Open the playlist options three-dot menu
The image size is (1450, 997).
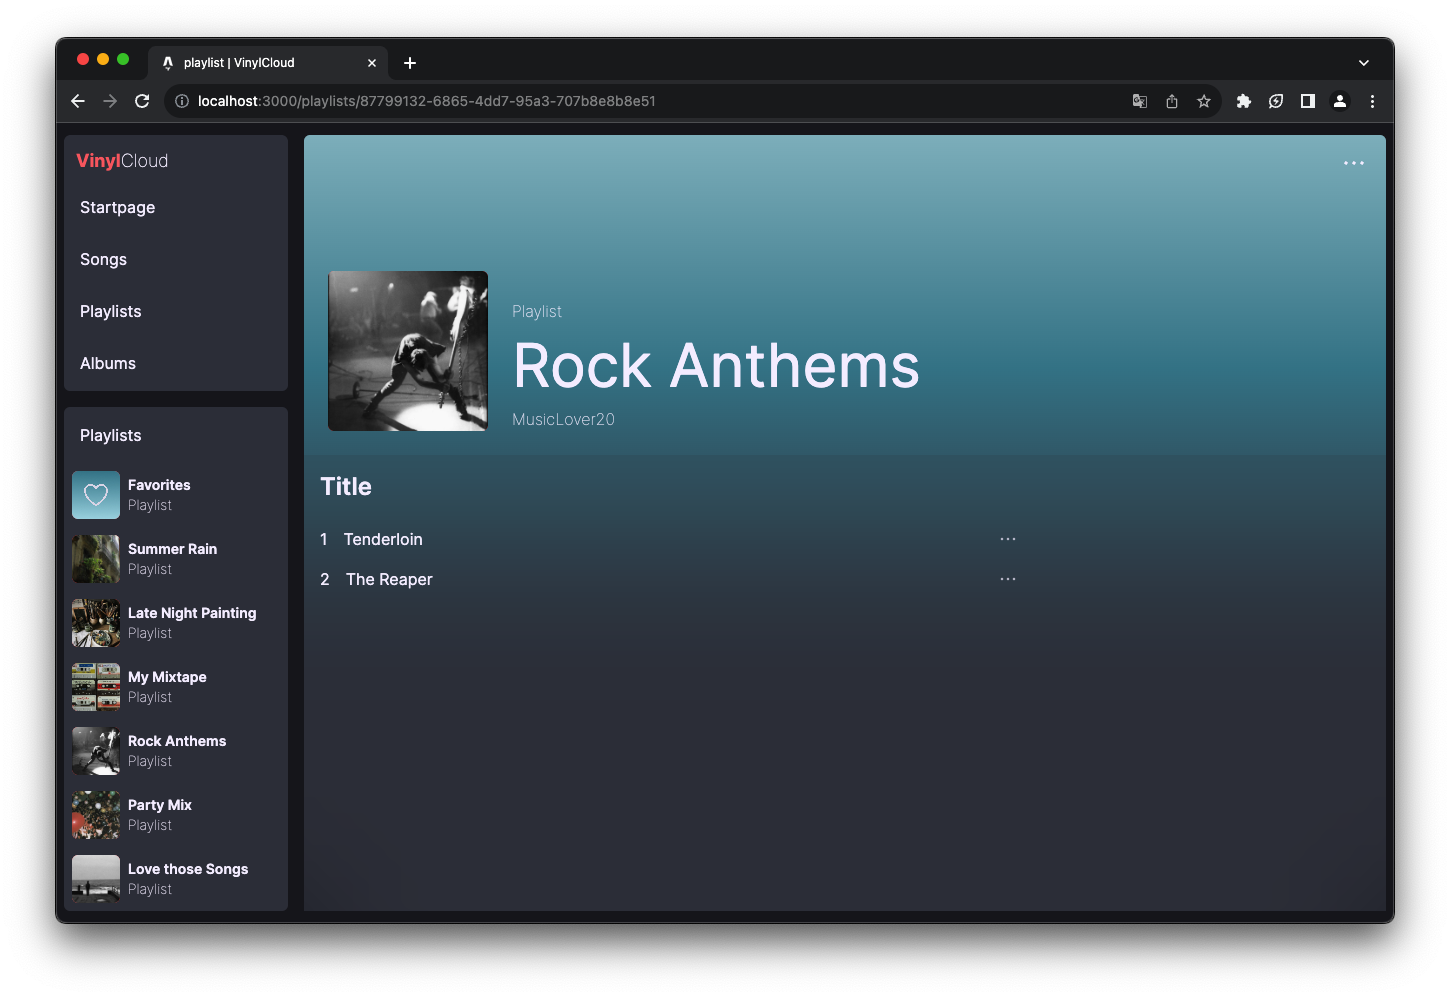(1353, 163)
